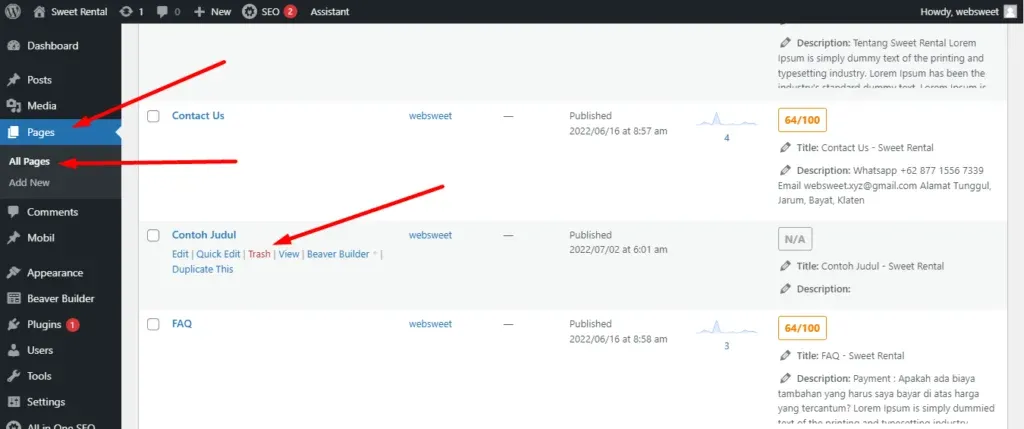The width and height of the screenshot is (1024, 429).
Task: Open All Pages submenu item
Action: pyautogui.click(x=29, y=162)
